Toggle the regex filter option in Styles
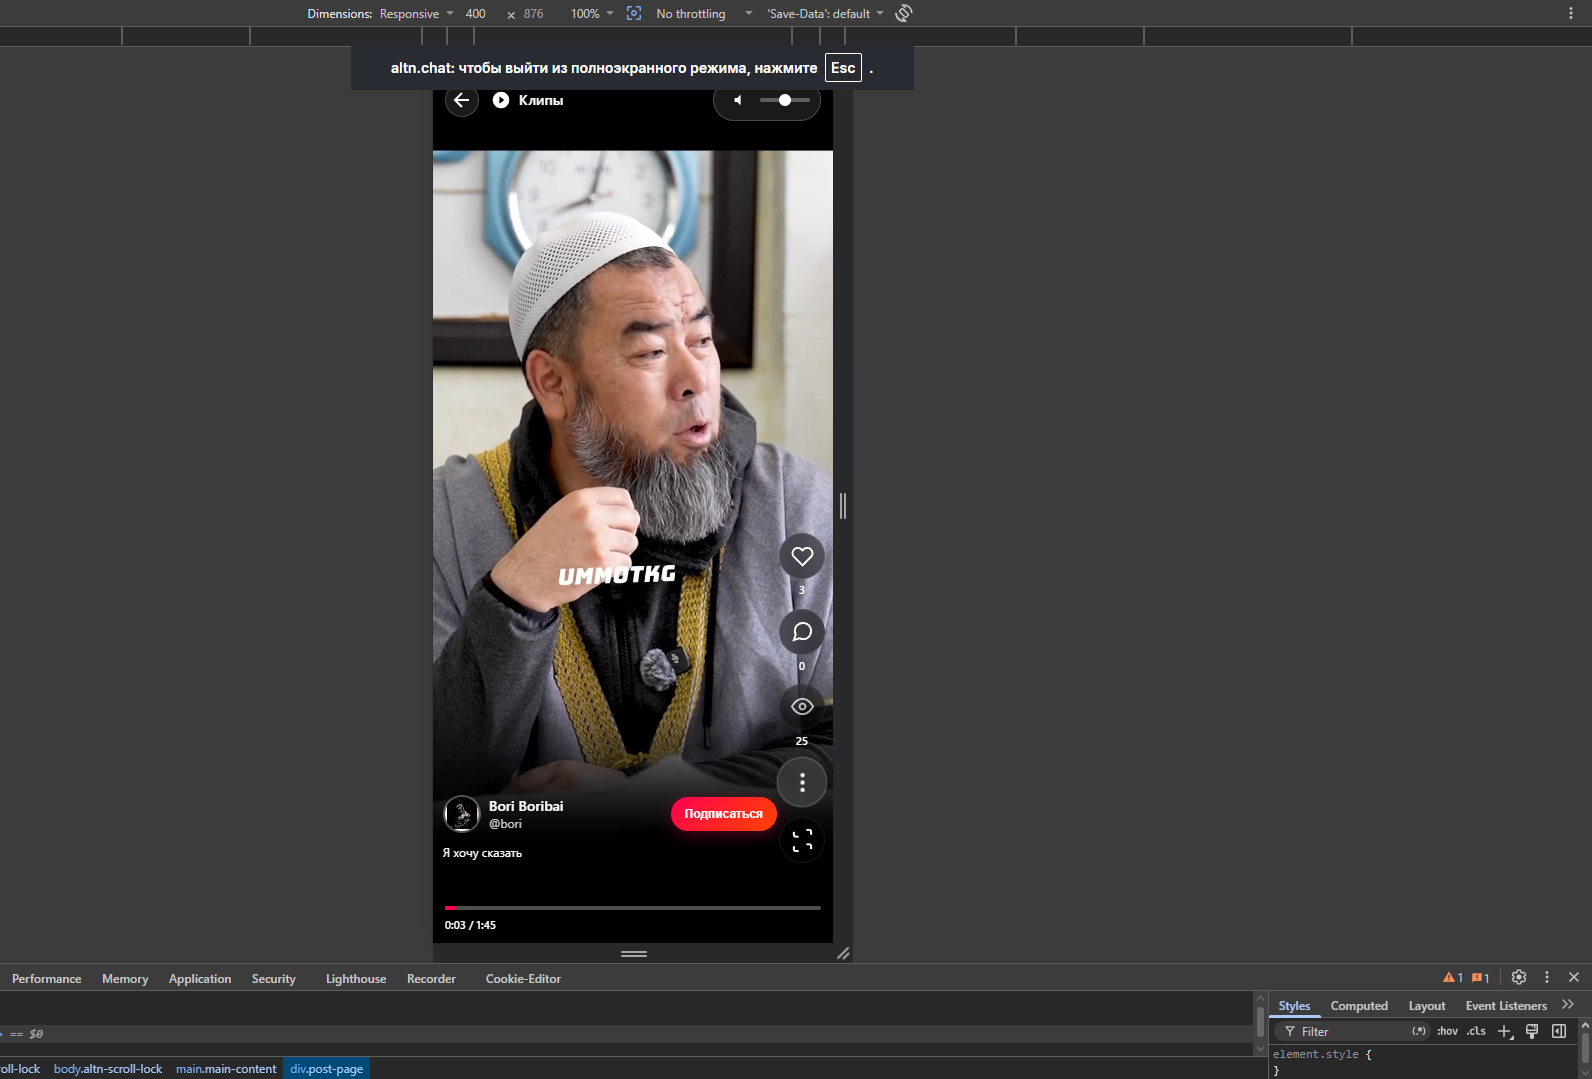Image resolution: width=1592 pixels, height=1079 pixels. click(x=1419, y=1031)
